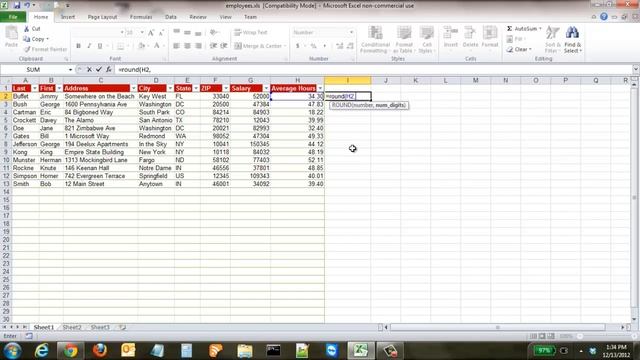Switch to the Page Layout tab
Image resolution: width=640 pixels, height=360 pixels.
(102, 17)
